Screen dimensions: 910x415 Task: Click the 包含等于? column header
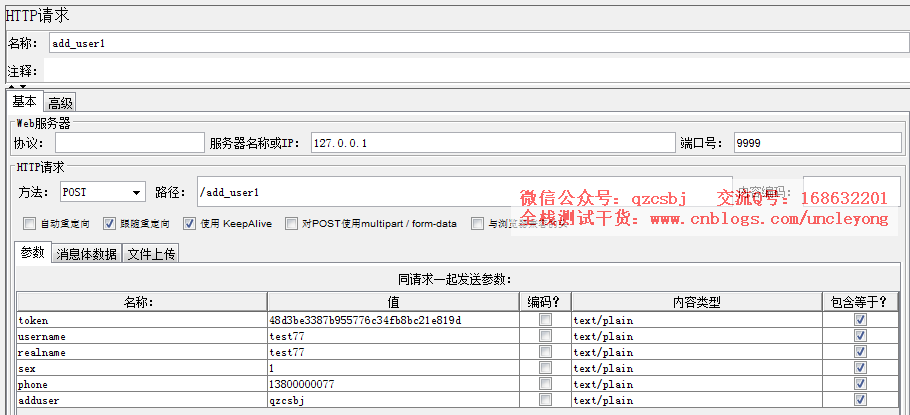(860, 302)
